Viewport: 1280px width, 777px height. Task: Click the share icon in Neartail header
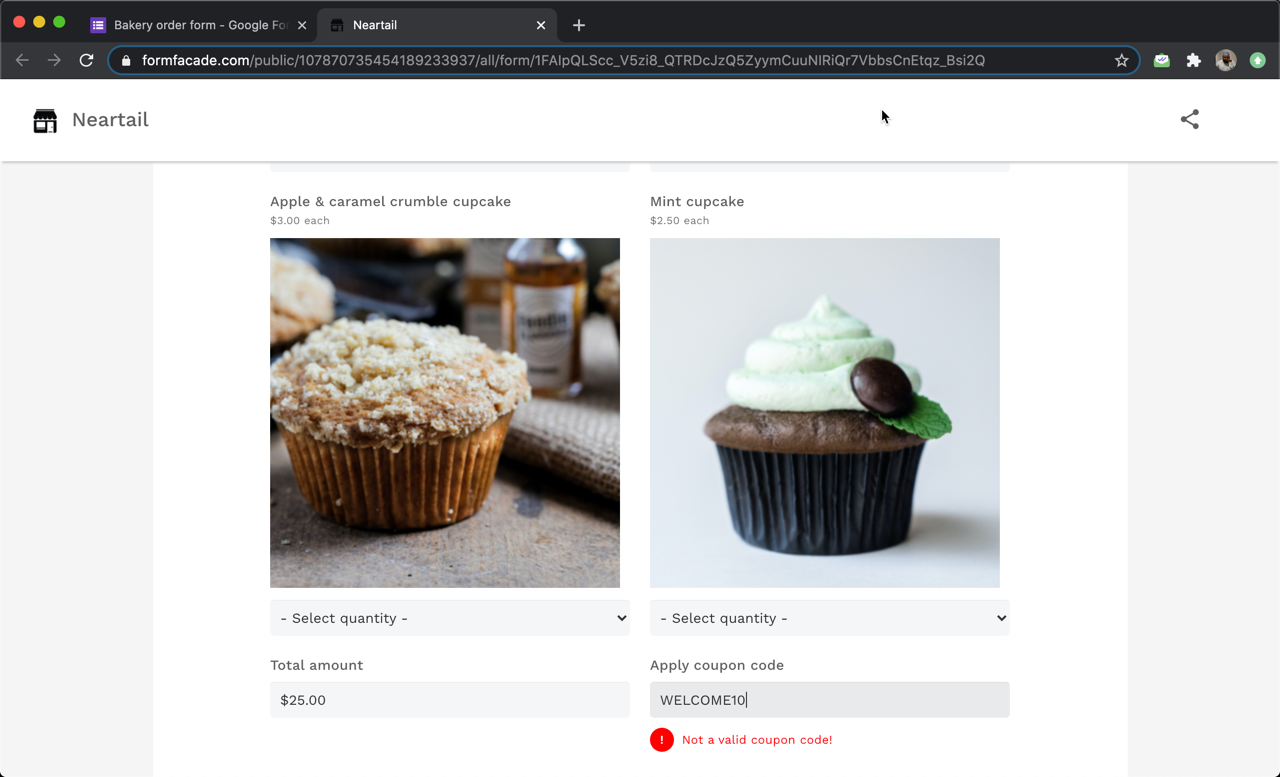pos(1189,119)
